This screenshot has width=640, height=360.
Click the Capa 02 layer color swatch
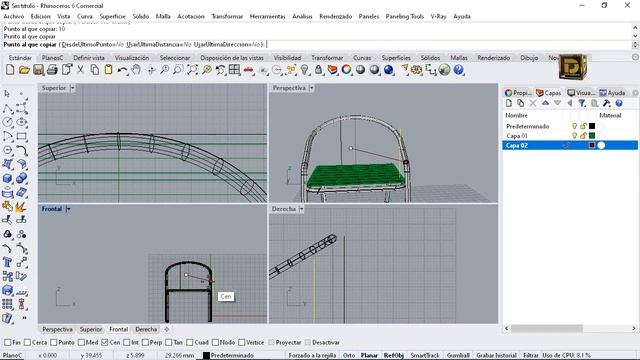(592, 145)
